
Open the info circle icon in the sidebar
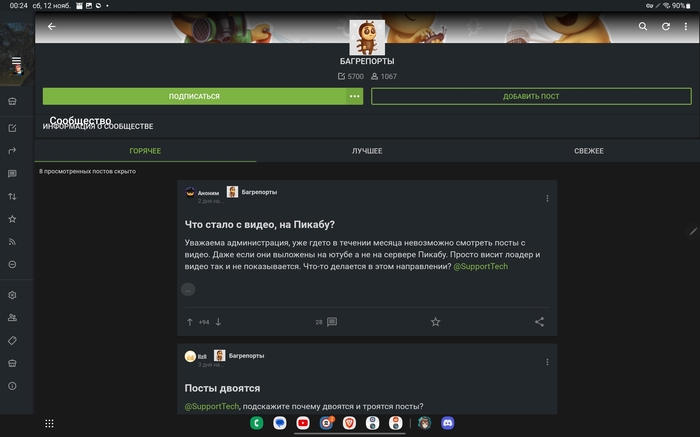pyautogui.click(x=12, y=386)
